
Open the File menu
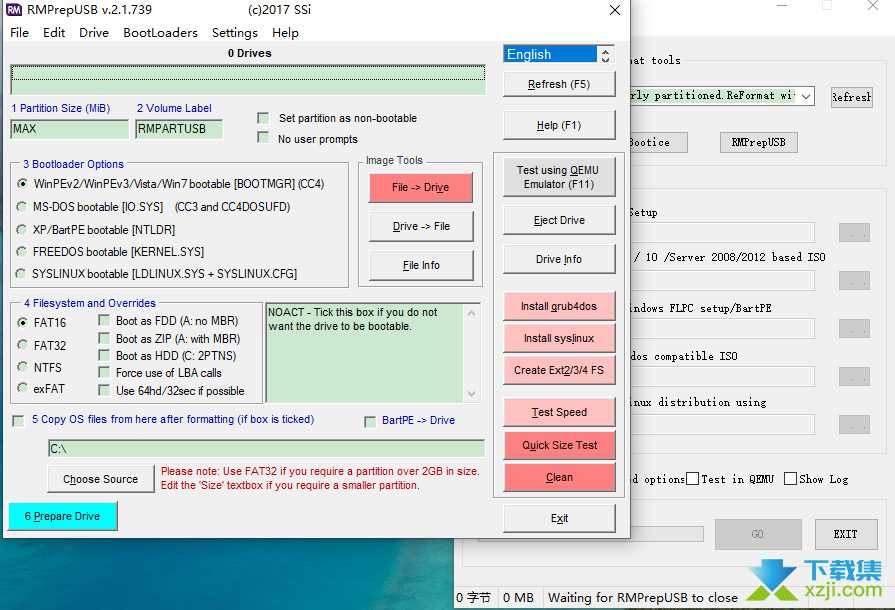point(19,33)
